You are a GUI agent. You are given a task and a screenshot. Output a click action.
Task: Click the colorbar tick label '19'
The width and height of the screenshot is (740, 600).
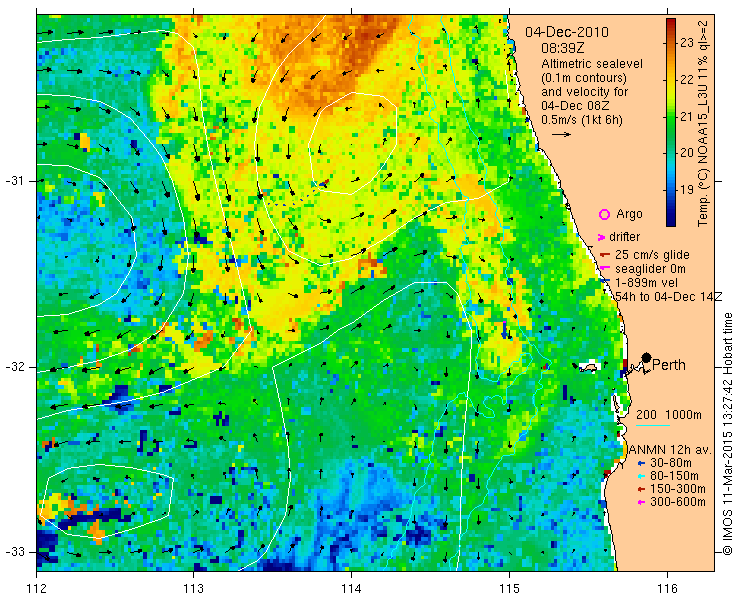[x=687, y=190]
